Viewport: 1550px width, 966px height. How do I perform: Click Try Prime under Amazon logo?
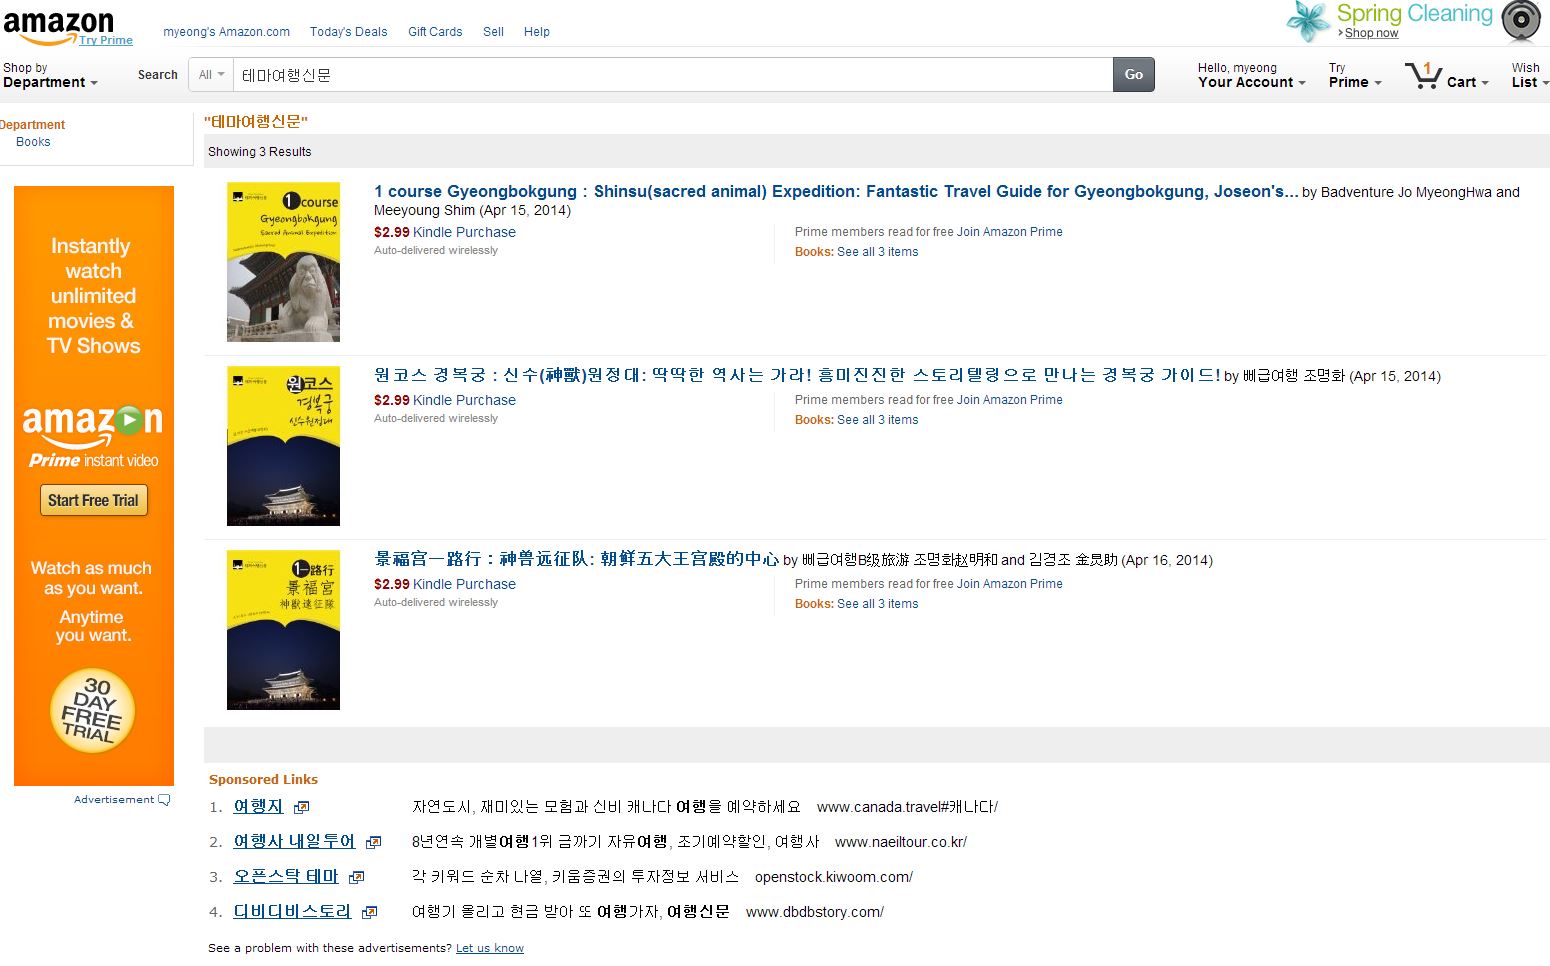tap(106, 40)
